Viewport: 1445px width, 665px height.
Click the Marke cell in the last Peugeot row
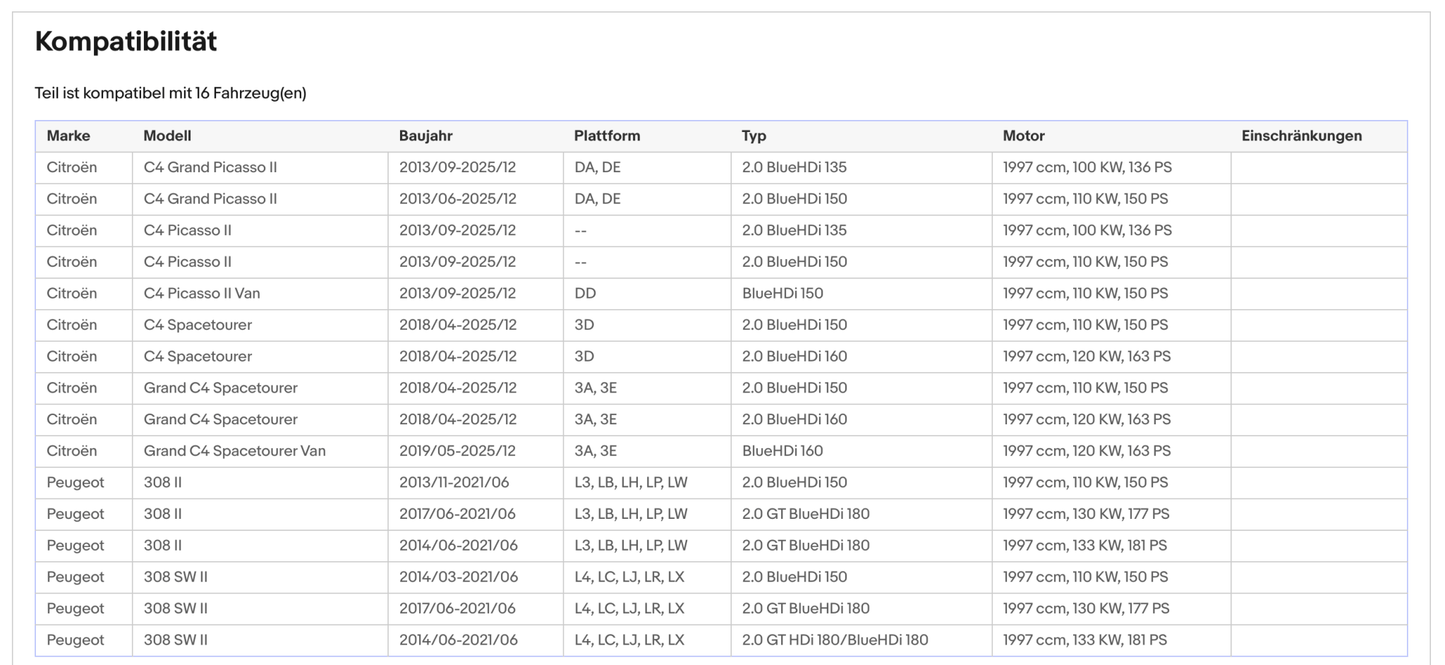tap(75, 640)
